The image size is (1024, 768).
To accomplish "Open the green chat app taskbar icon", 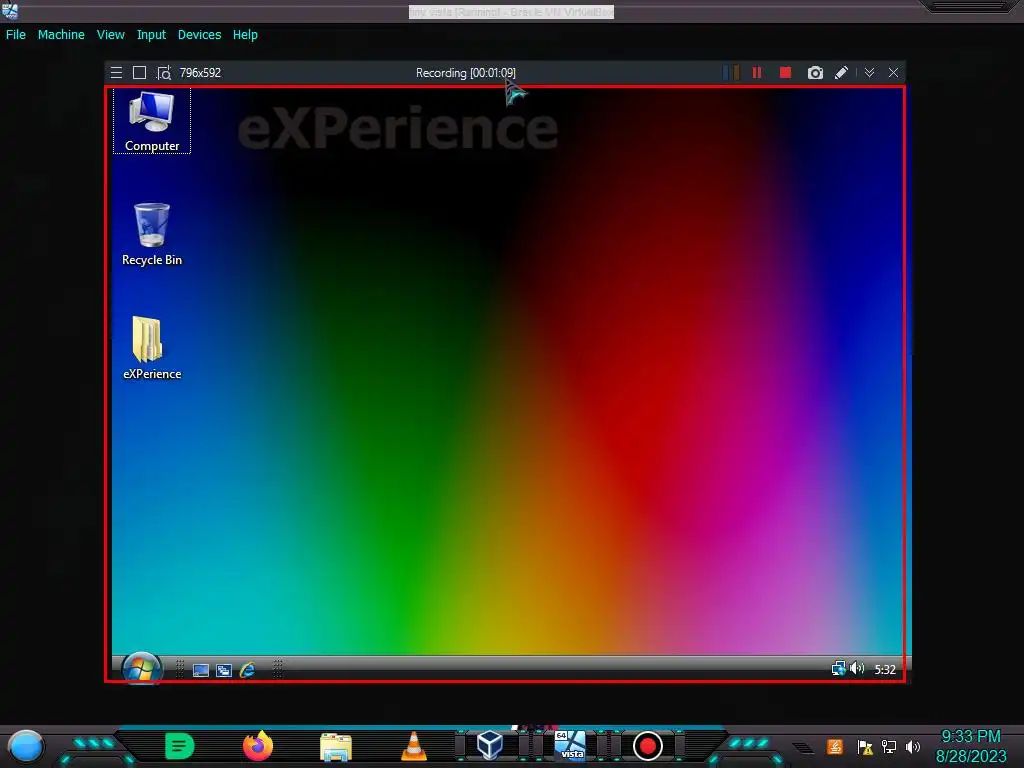I will (180, 746).
